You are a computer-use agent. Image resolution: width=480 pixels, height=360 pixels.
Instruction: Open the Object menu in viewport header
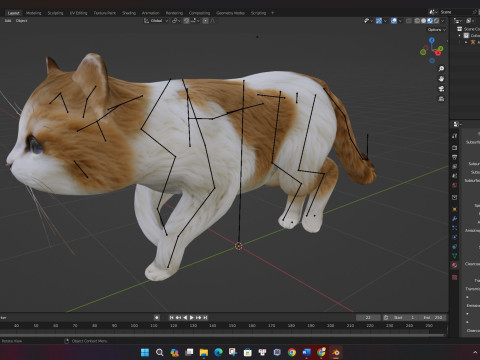pyautogui.click(x=21, y=21)
